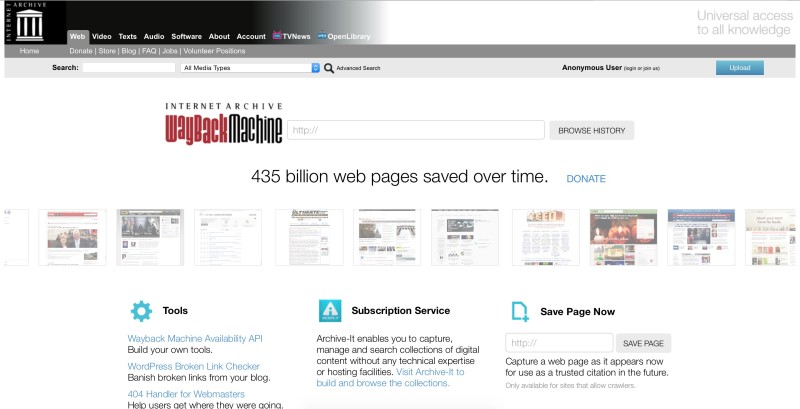
Task: Open the Donate link in subnav
Action: click(x=81, y=51)
